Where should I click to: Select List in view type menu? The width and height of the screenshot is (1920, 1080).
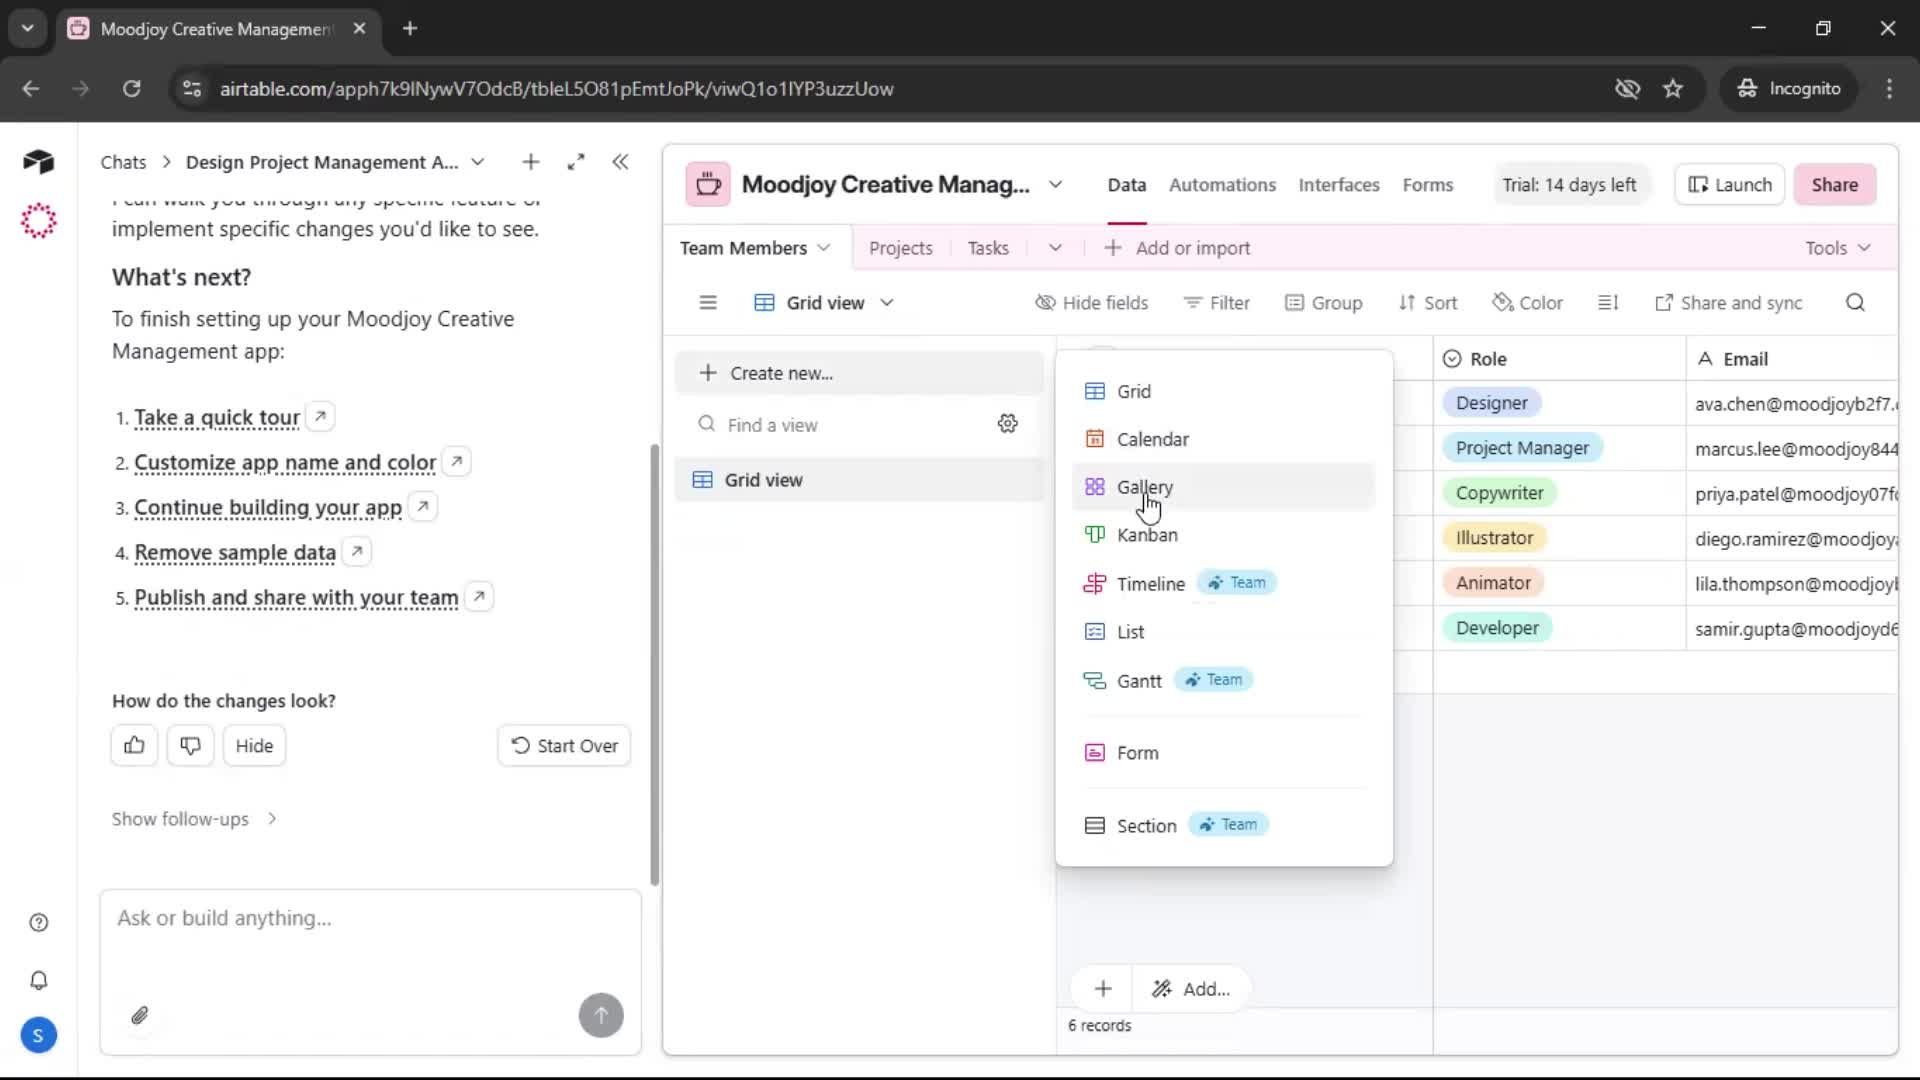[x=1223, y=632]
